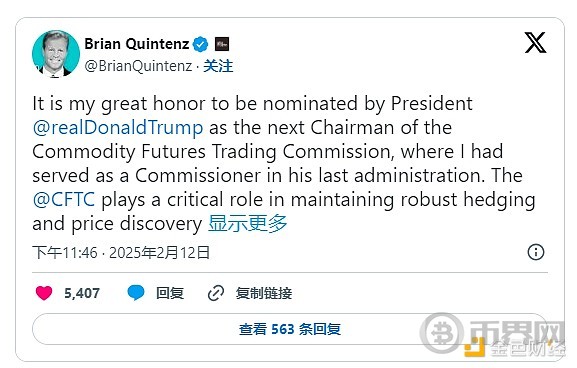Open Brian Quintenz's profile picture
Image resolution: width=577 pixels, height=368 pixels.
[x=56, y=54]
